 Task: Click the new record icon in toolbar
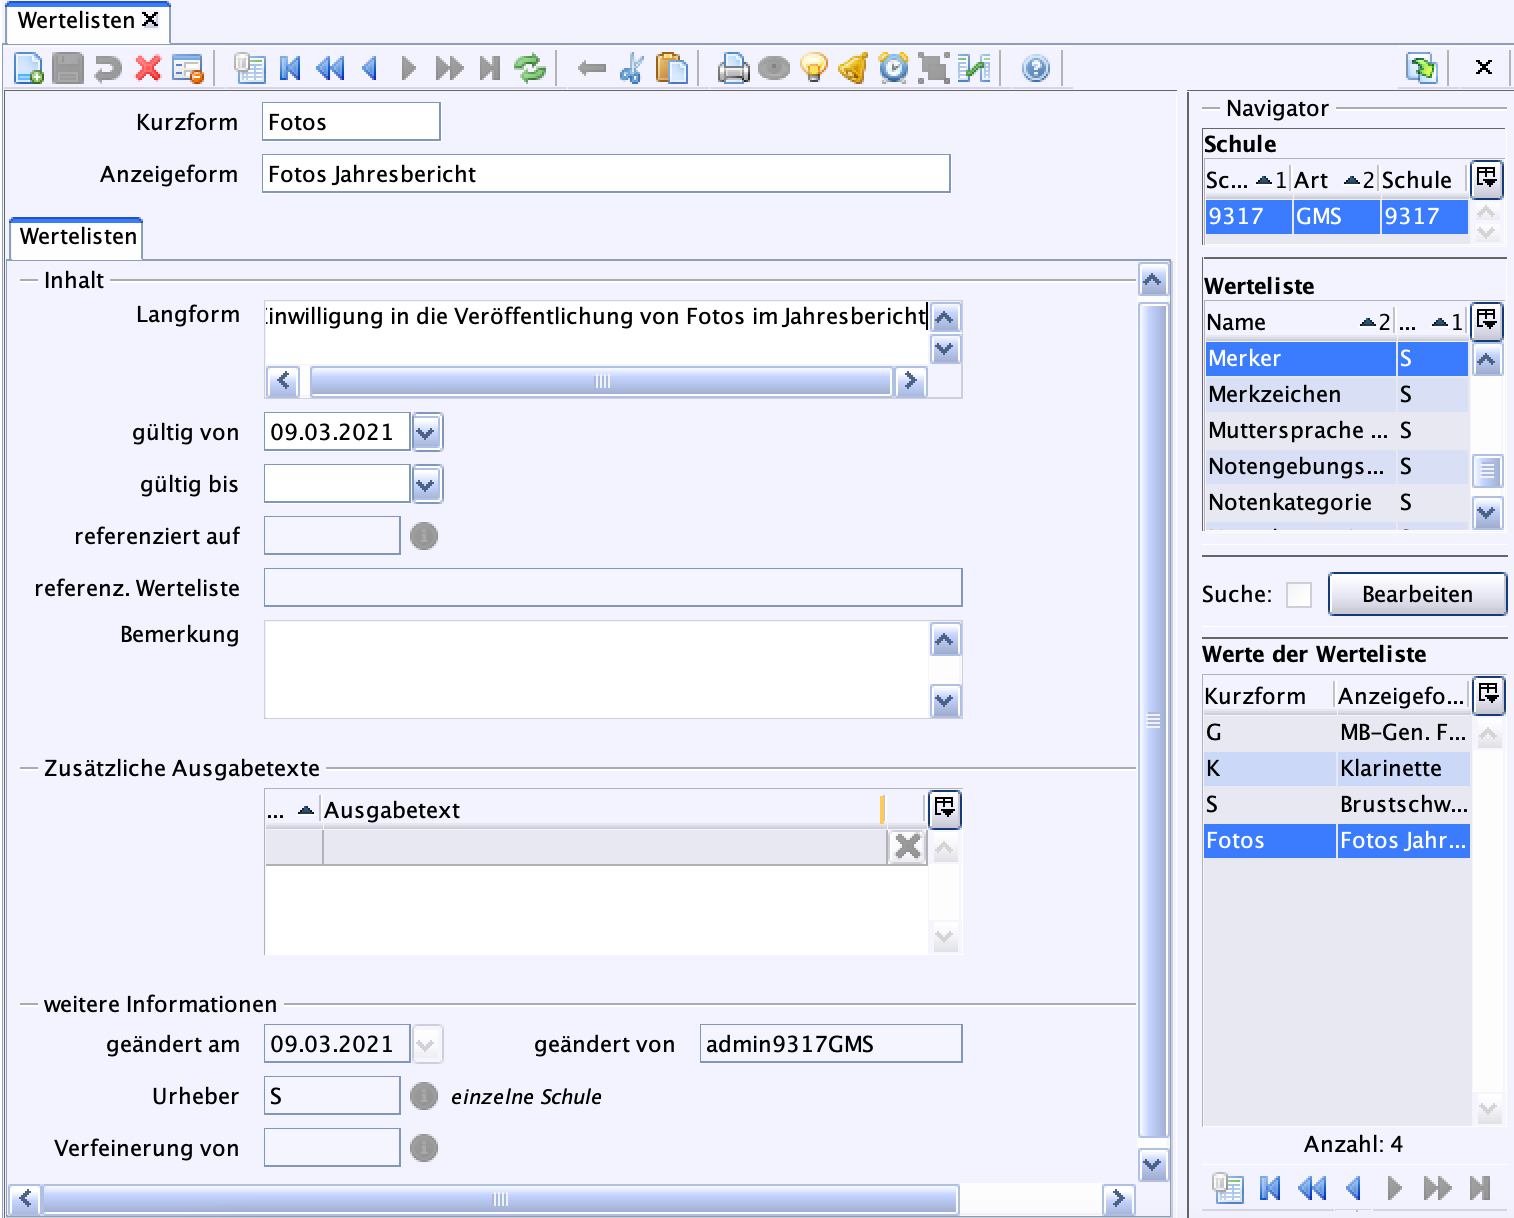(28, 68)
